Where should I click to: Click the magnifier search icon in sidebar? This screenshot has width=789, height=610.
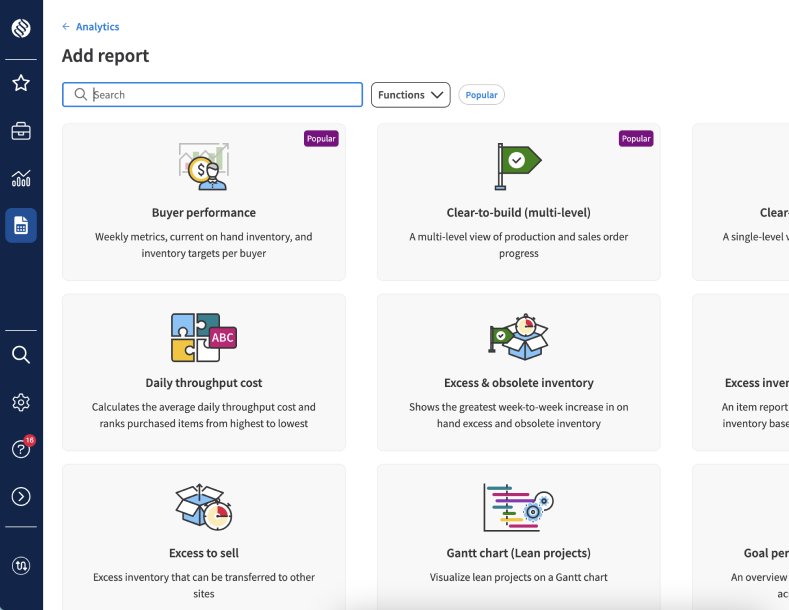[x=21, y=355]
